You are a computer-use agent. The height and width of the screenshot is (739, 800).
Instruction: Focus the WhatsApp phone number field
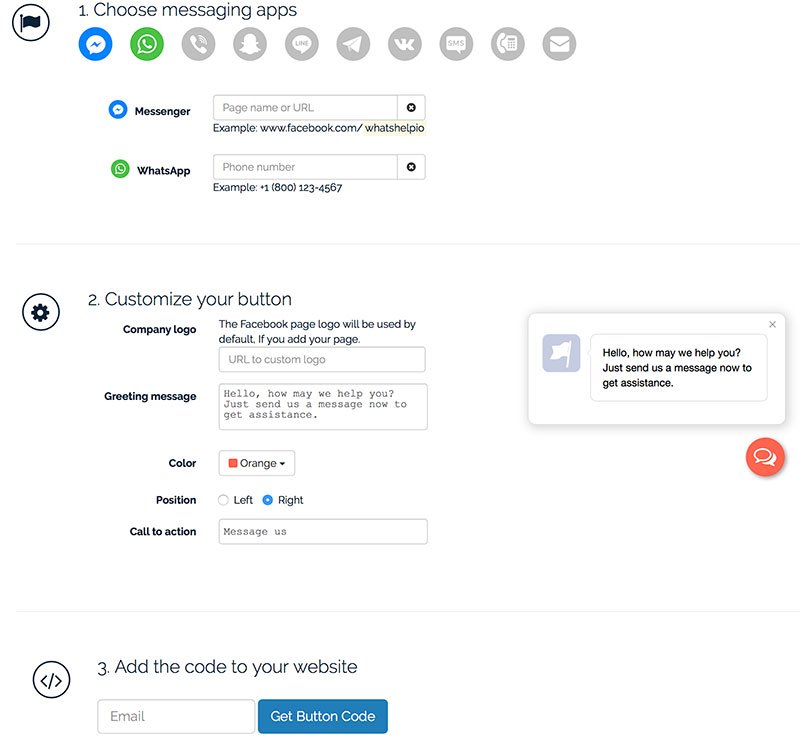305,167
